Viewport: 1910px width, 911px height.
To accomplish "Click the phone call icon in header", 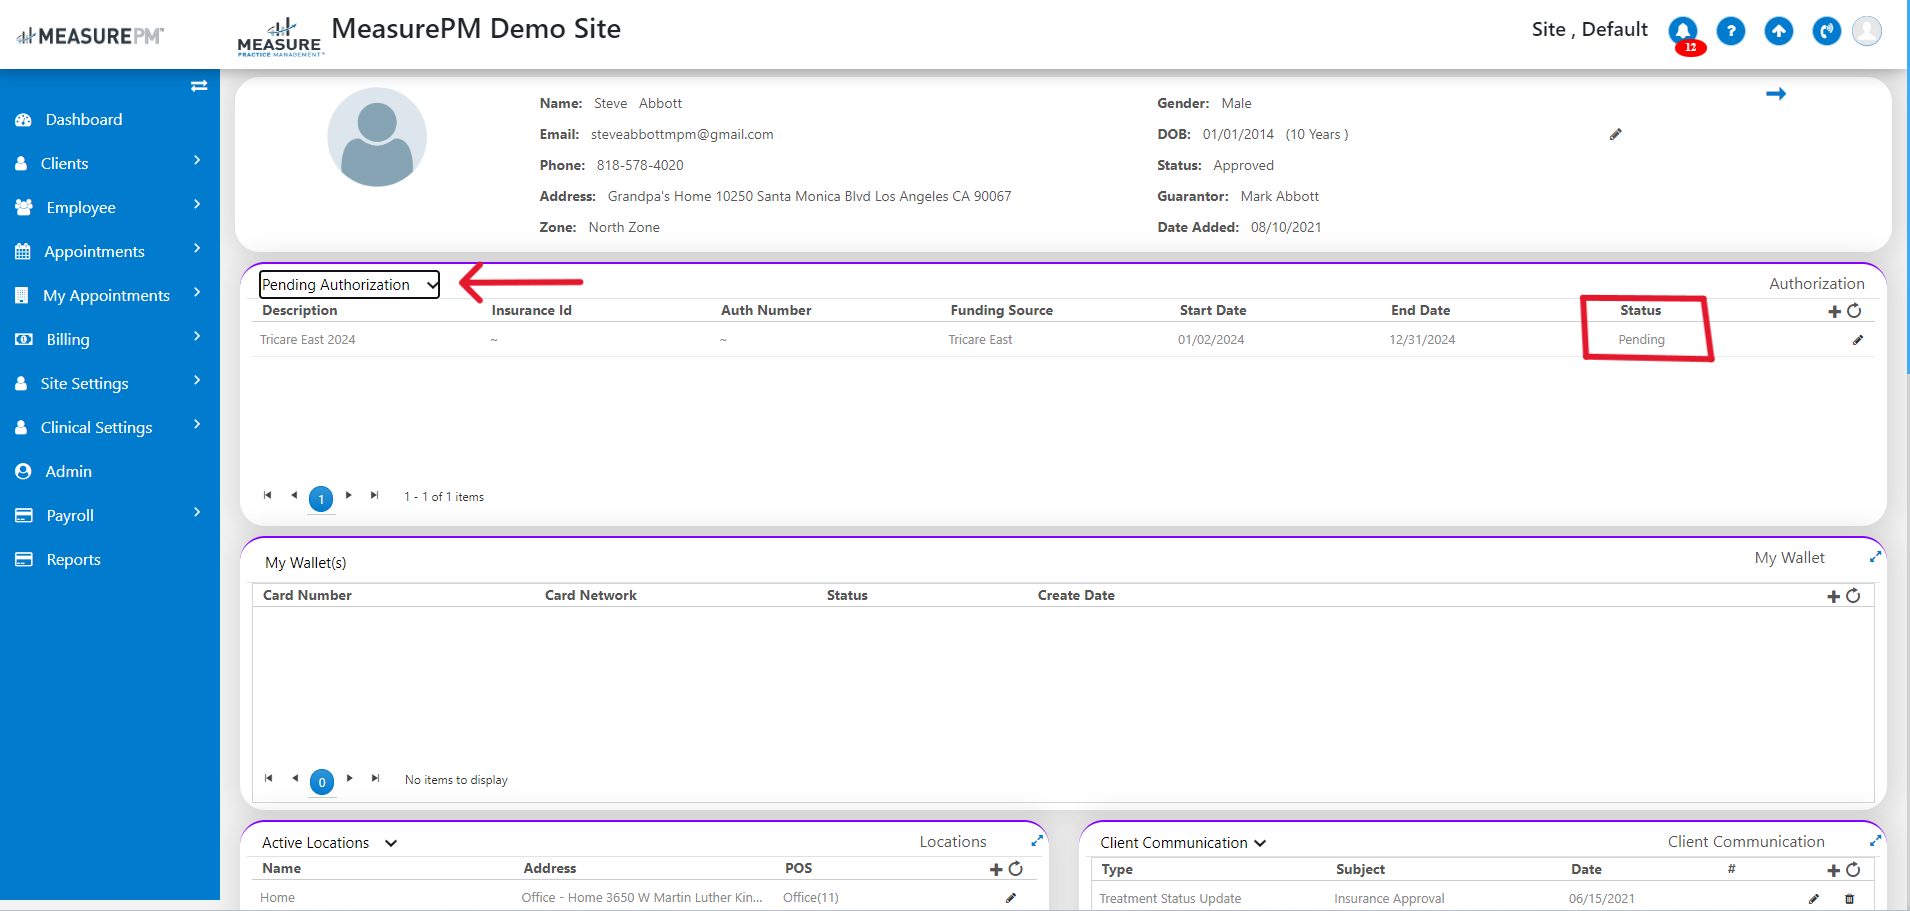I will pyautogui.click(x=1827, y=32).
